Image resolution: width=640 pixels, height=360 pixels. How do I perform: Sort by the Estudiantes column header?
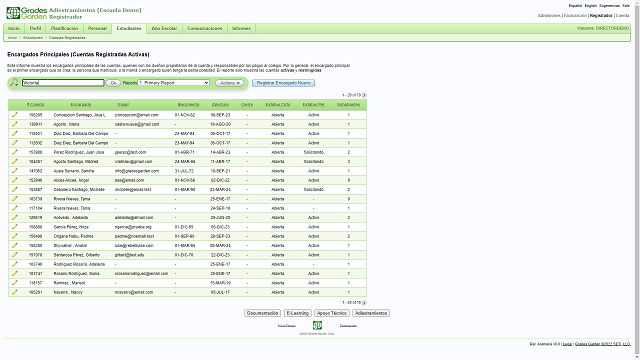[349, 104]
